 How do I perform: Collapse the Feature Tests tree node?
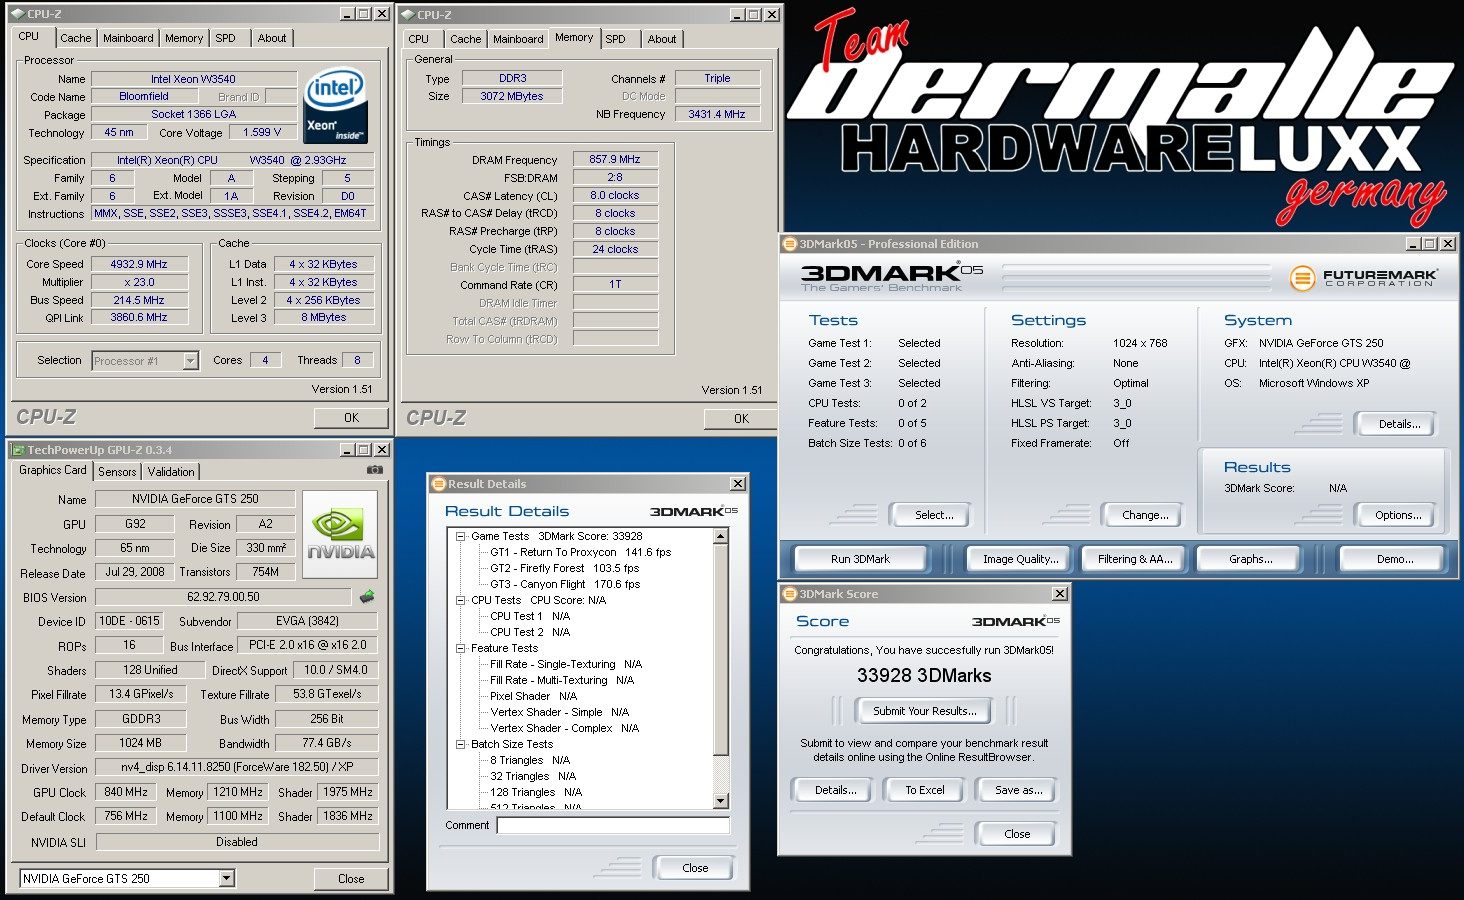(461, 649)
